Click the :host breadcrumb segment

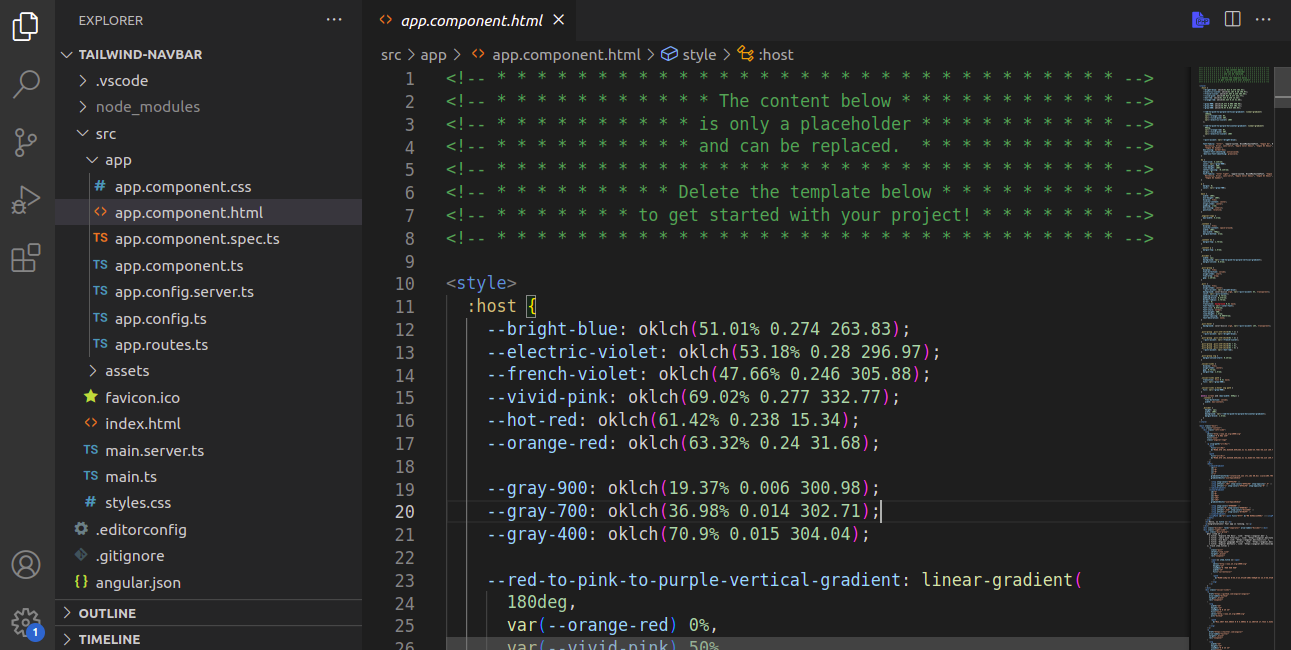point(776,55)
